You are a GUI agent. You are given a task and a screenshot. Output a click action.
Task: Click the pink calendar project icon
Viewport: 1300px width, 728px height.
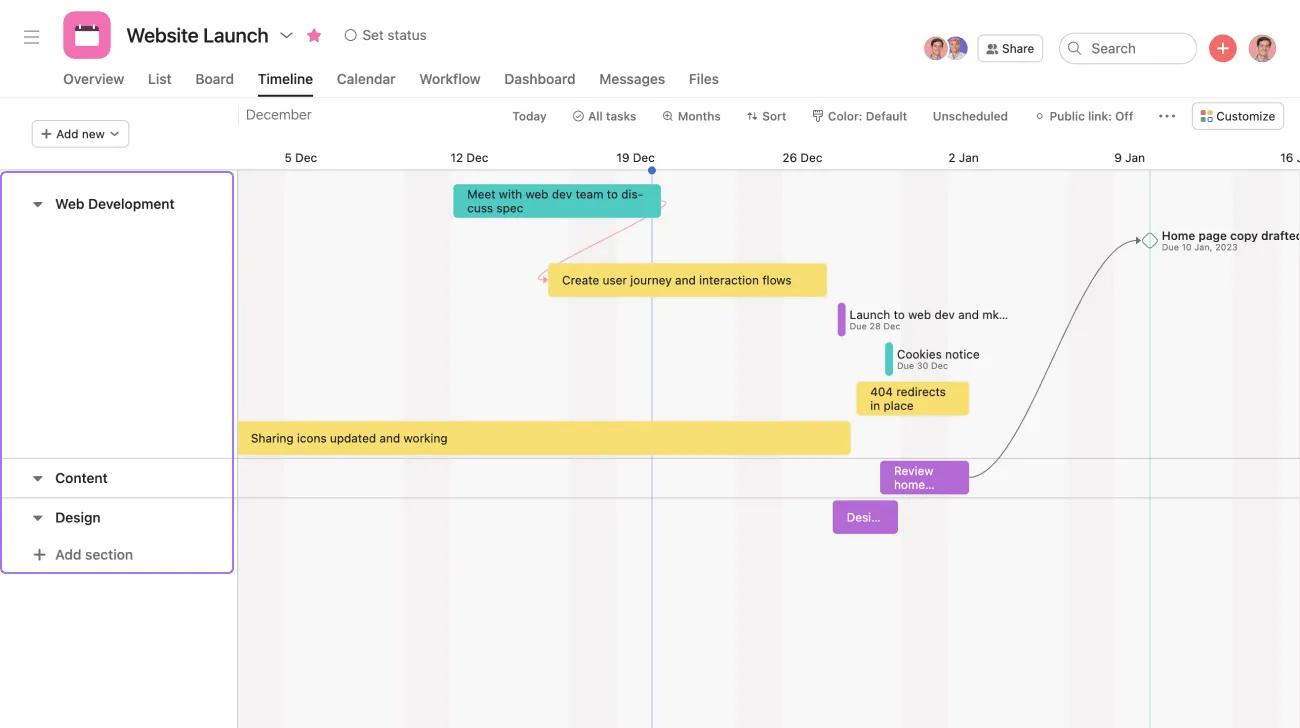[87, 36]
